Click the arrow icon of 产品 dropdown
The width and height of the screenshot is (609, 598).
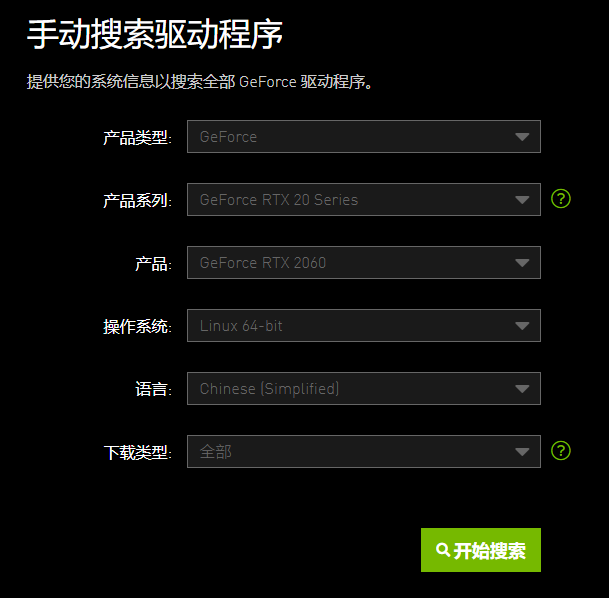pos(522,263)
